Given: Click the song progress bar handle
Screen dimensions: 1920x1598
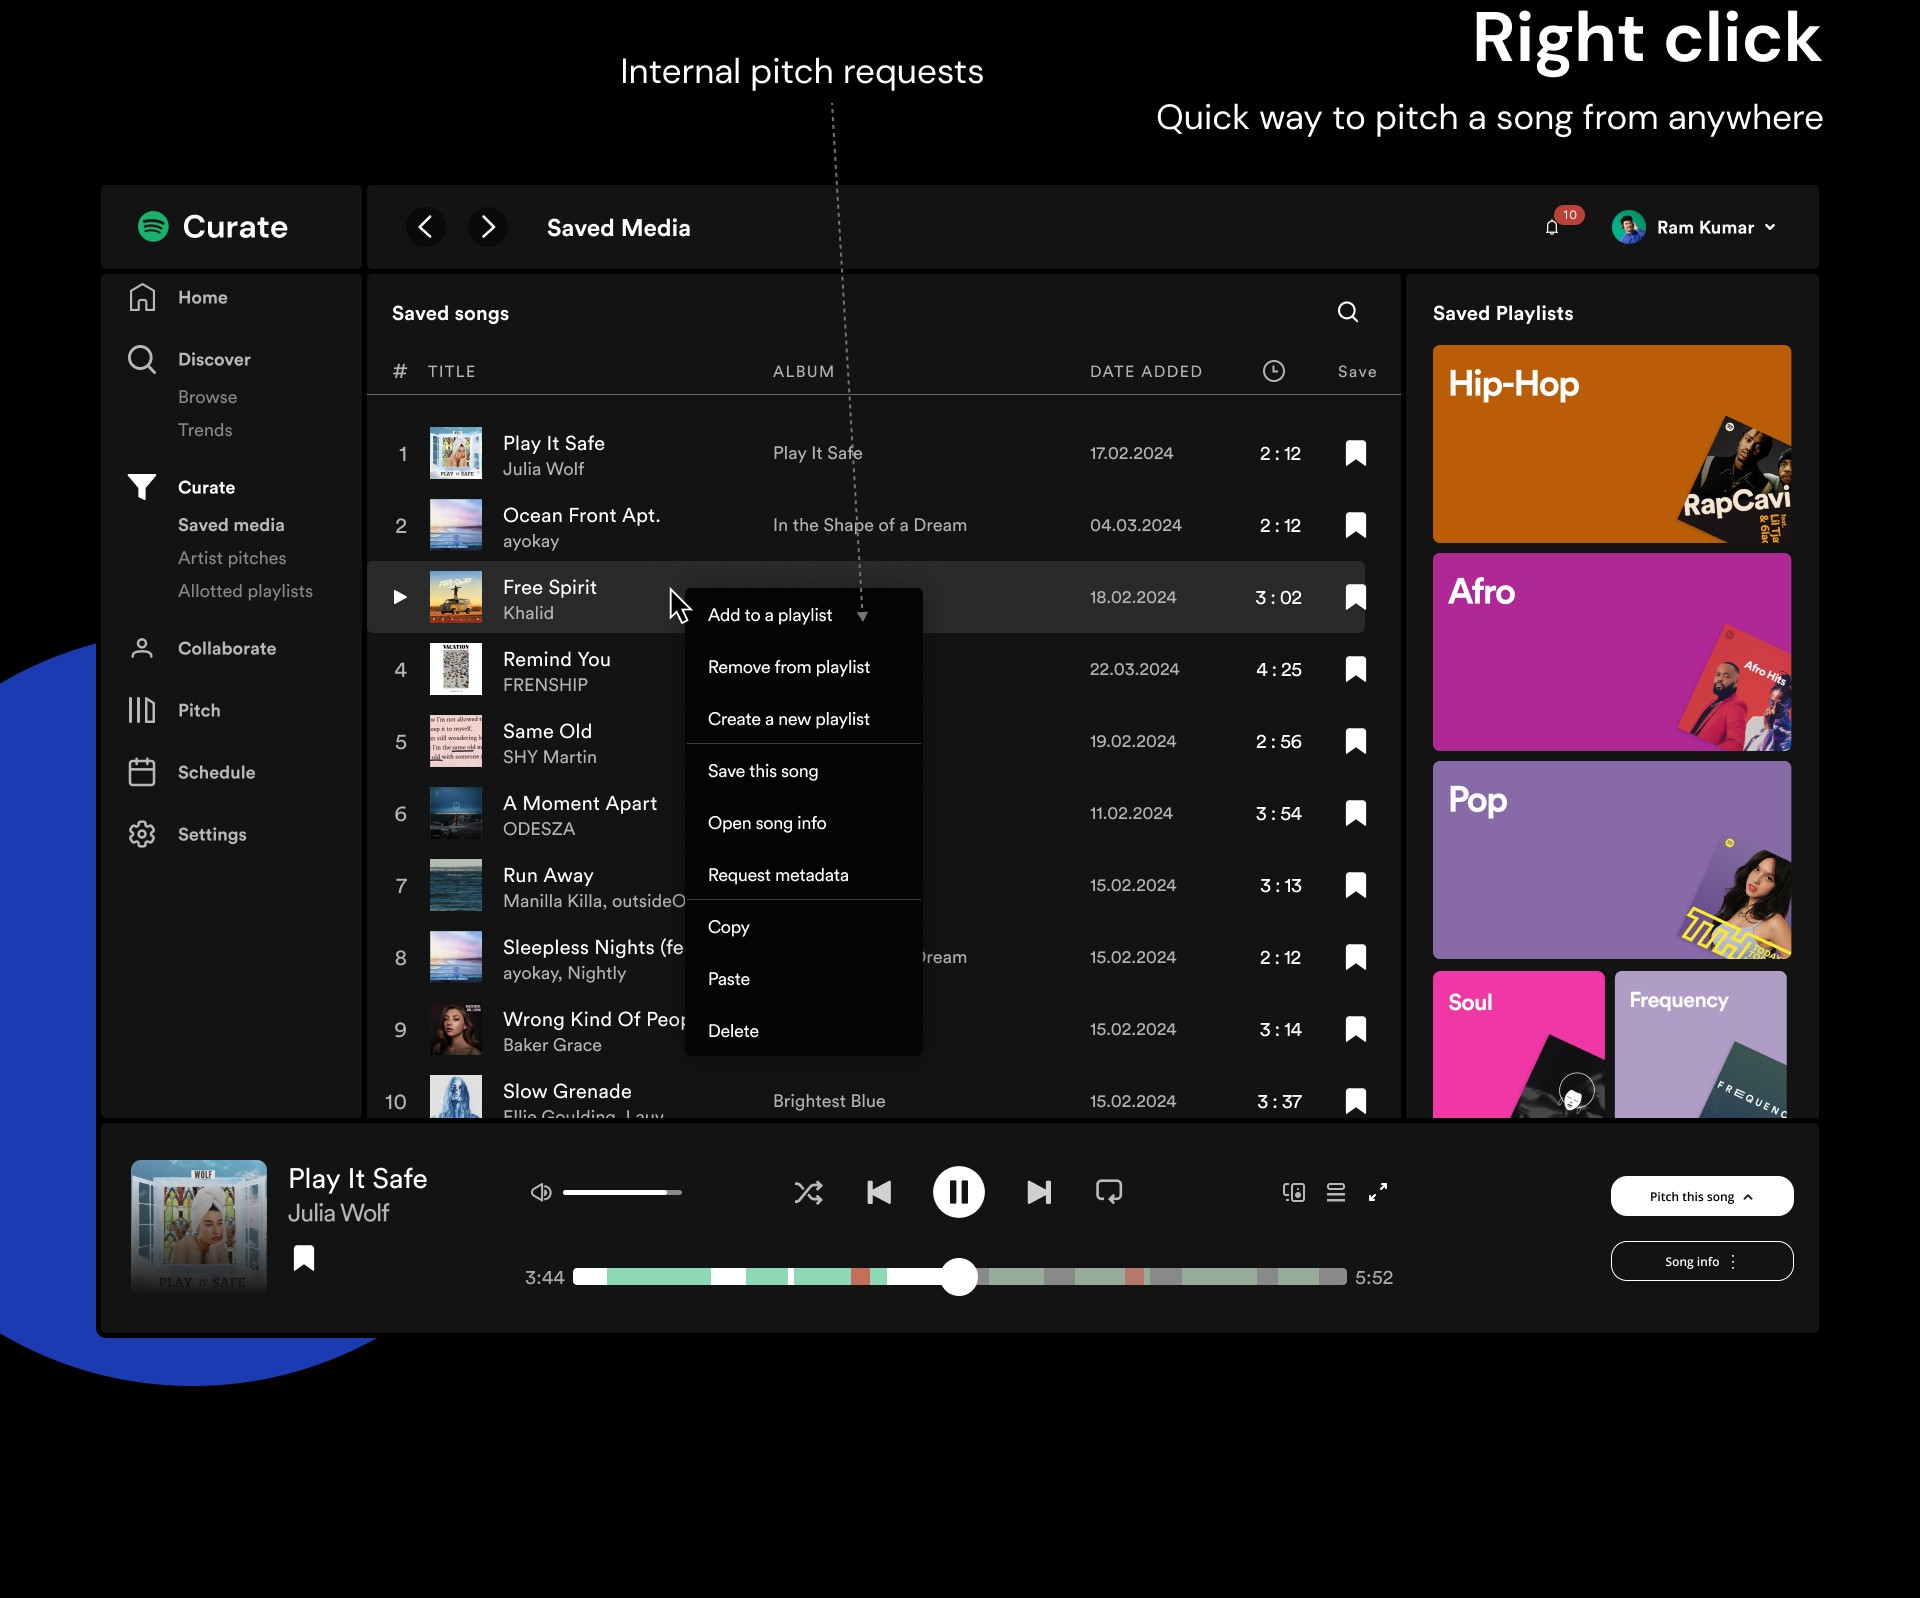Looking at the screenshot, I should coord(959,1277).
